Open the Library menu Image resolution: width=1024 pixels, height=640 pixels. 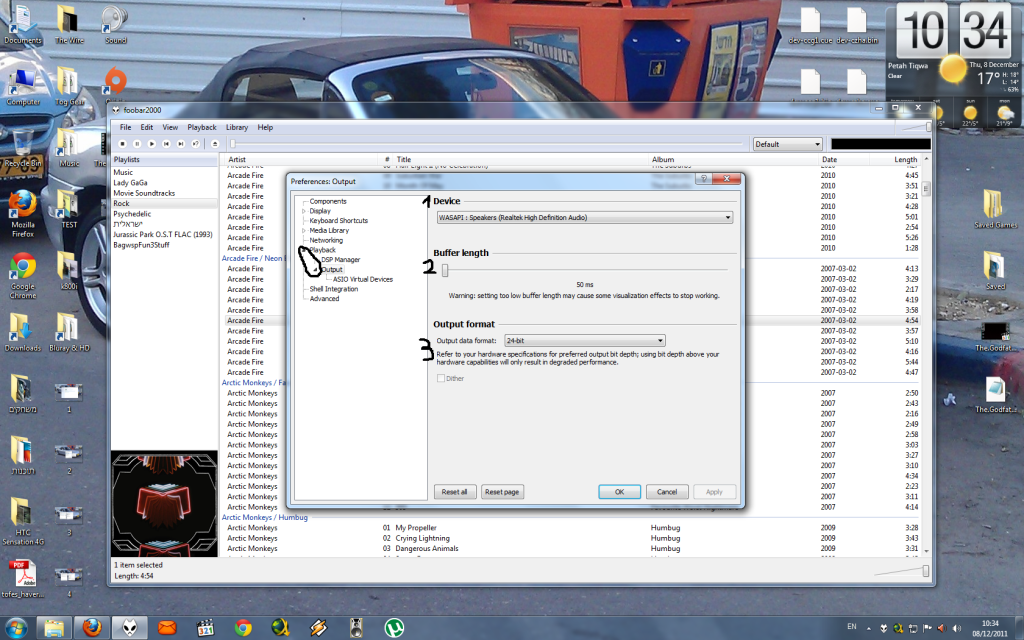click(x=237, y=127)
